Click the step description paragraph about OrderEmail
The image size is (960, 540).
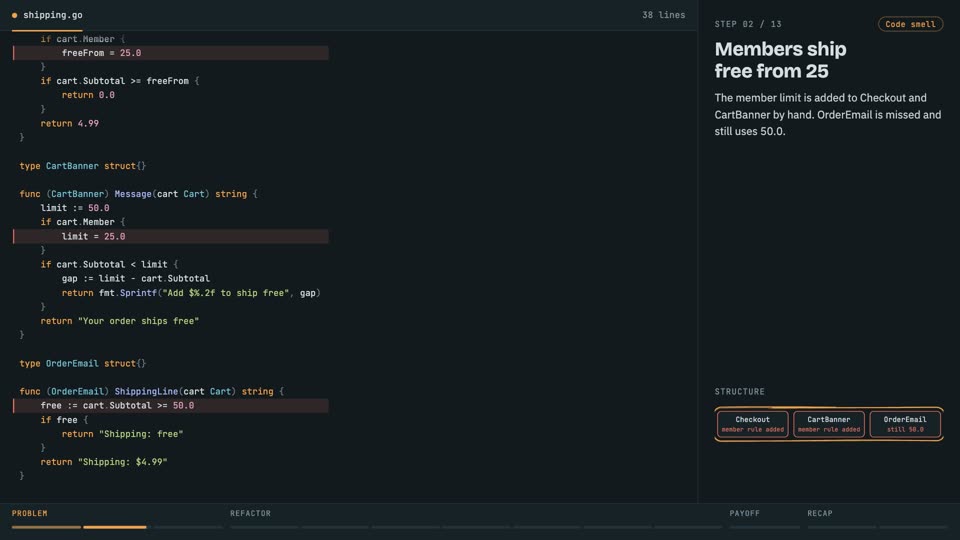coord(828,114)
